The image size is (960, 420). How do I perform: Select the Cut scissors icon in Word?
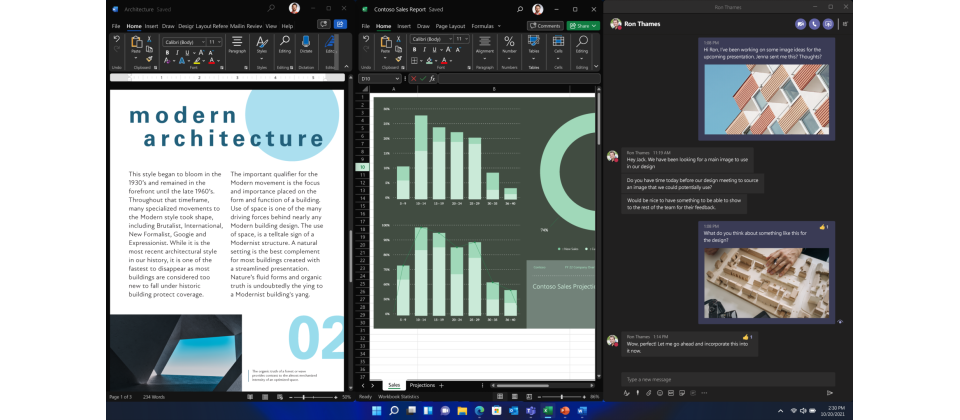tap(149, 39)
